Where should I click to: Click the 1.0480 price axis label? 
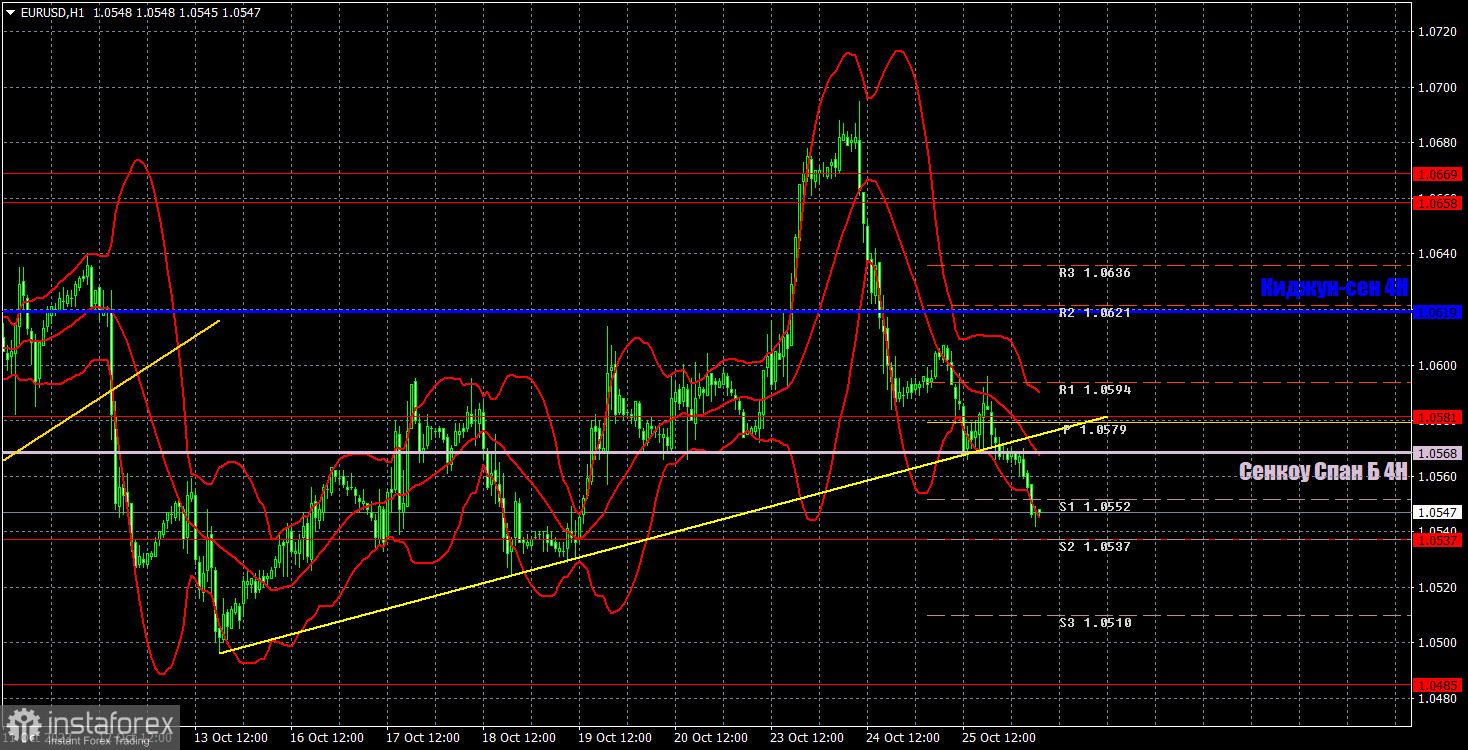pyautogui.click(x=1438, y=698)
